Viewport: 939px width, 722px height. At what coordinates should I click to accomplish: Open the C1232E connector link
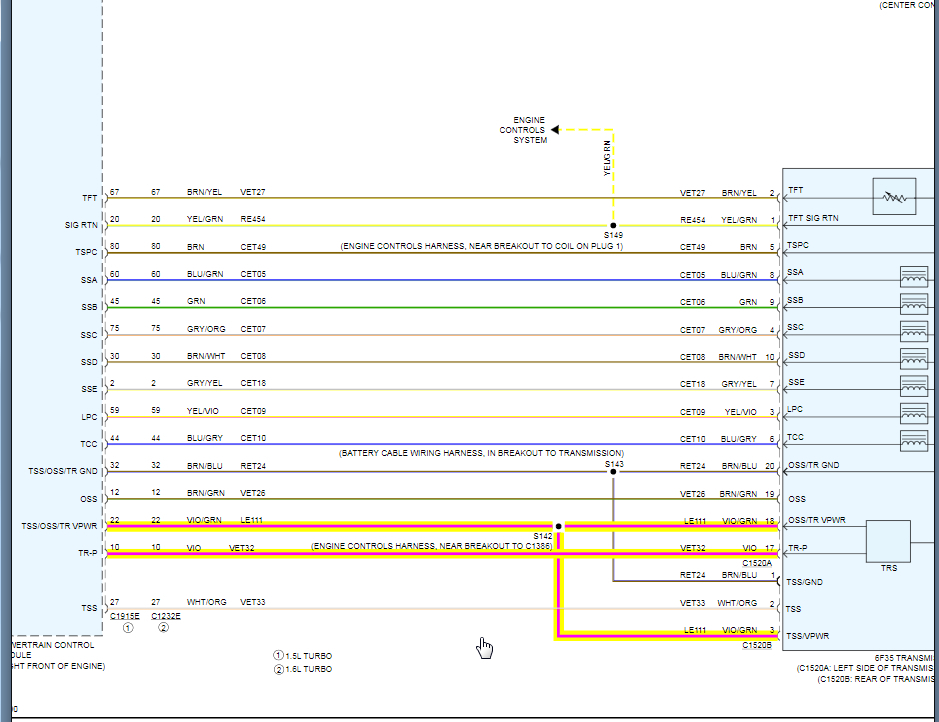166,616
